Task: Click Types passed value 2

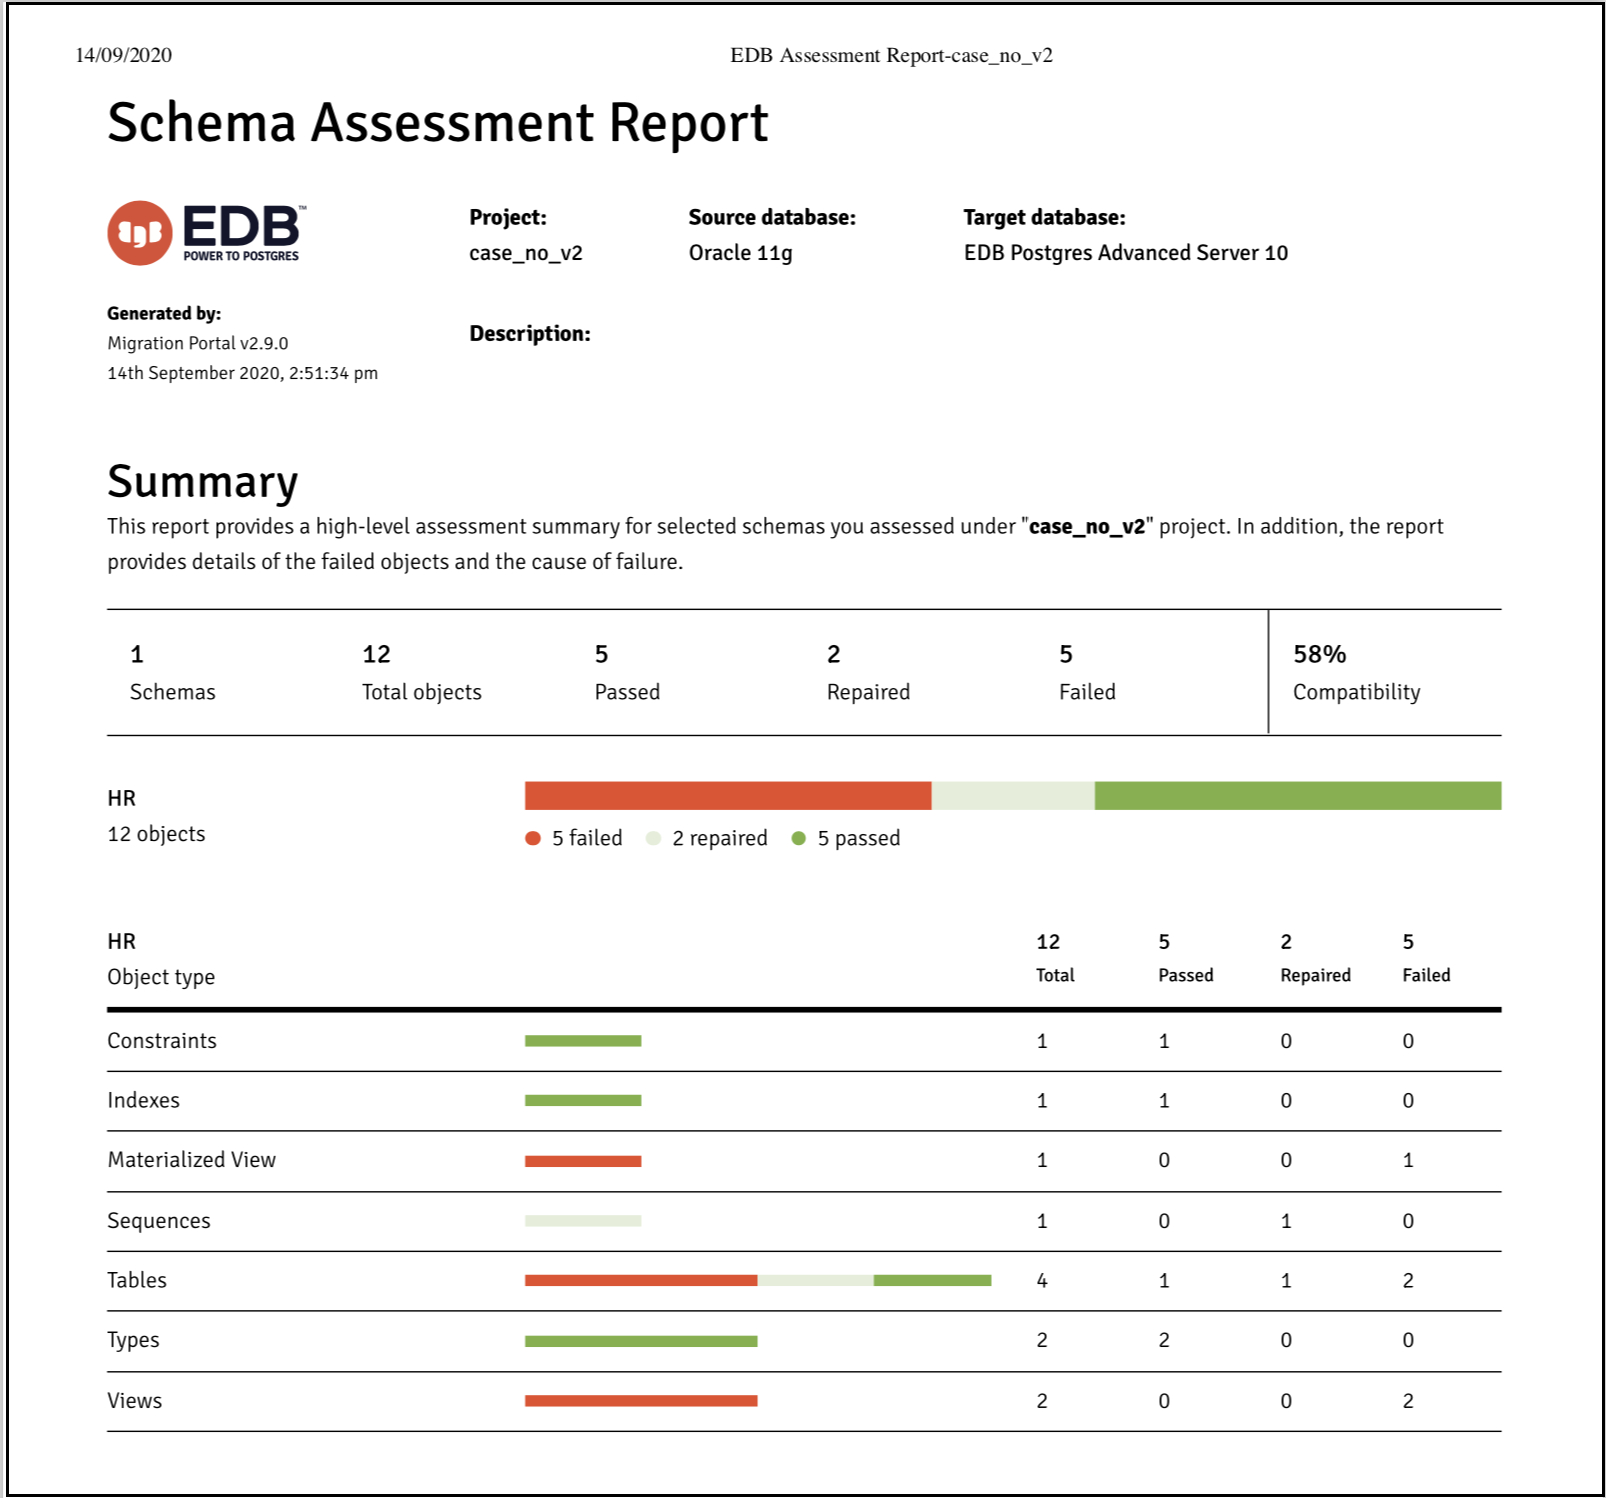Action: click(1164, 1341)
